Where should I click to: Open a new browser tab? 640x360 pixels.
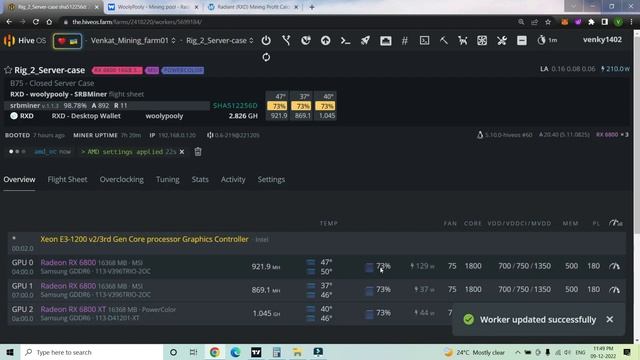pyautogui.click(x=312, y=7)
